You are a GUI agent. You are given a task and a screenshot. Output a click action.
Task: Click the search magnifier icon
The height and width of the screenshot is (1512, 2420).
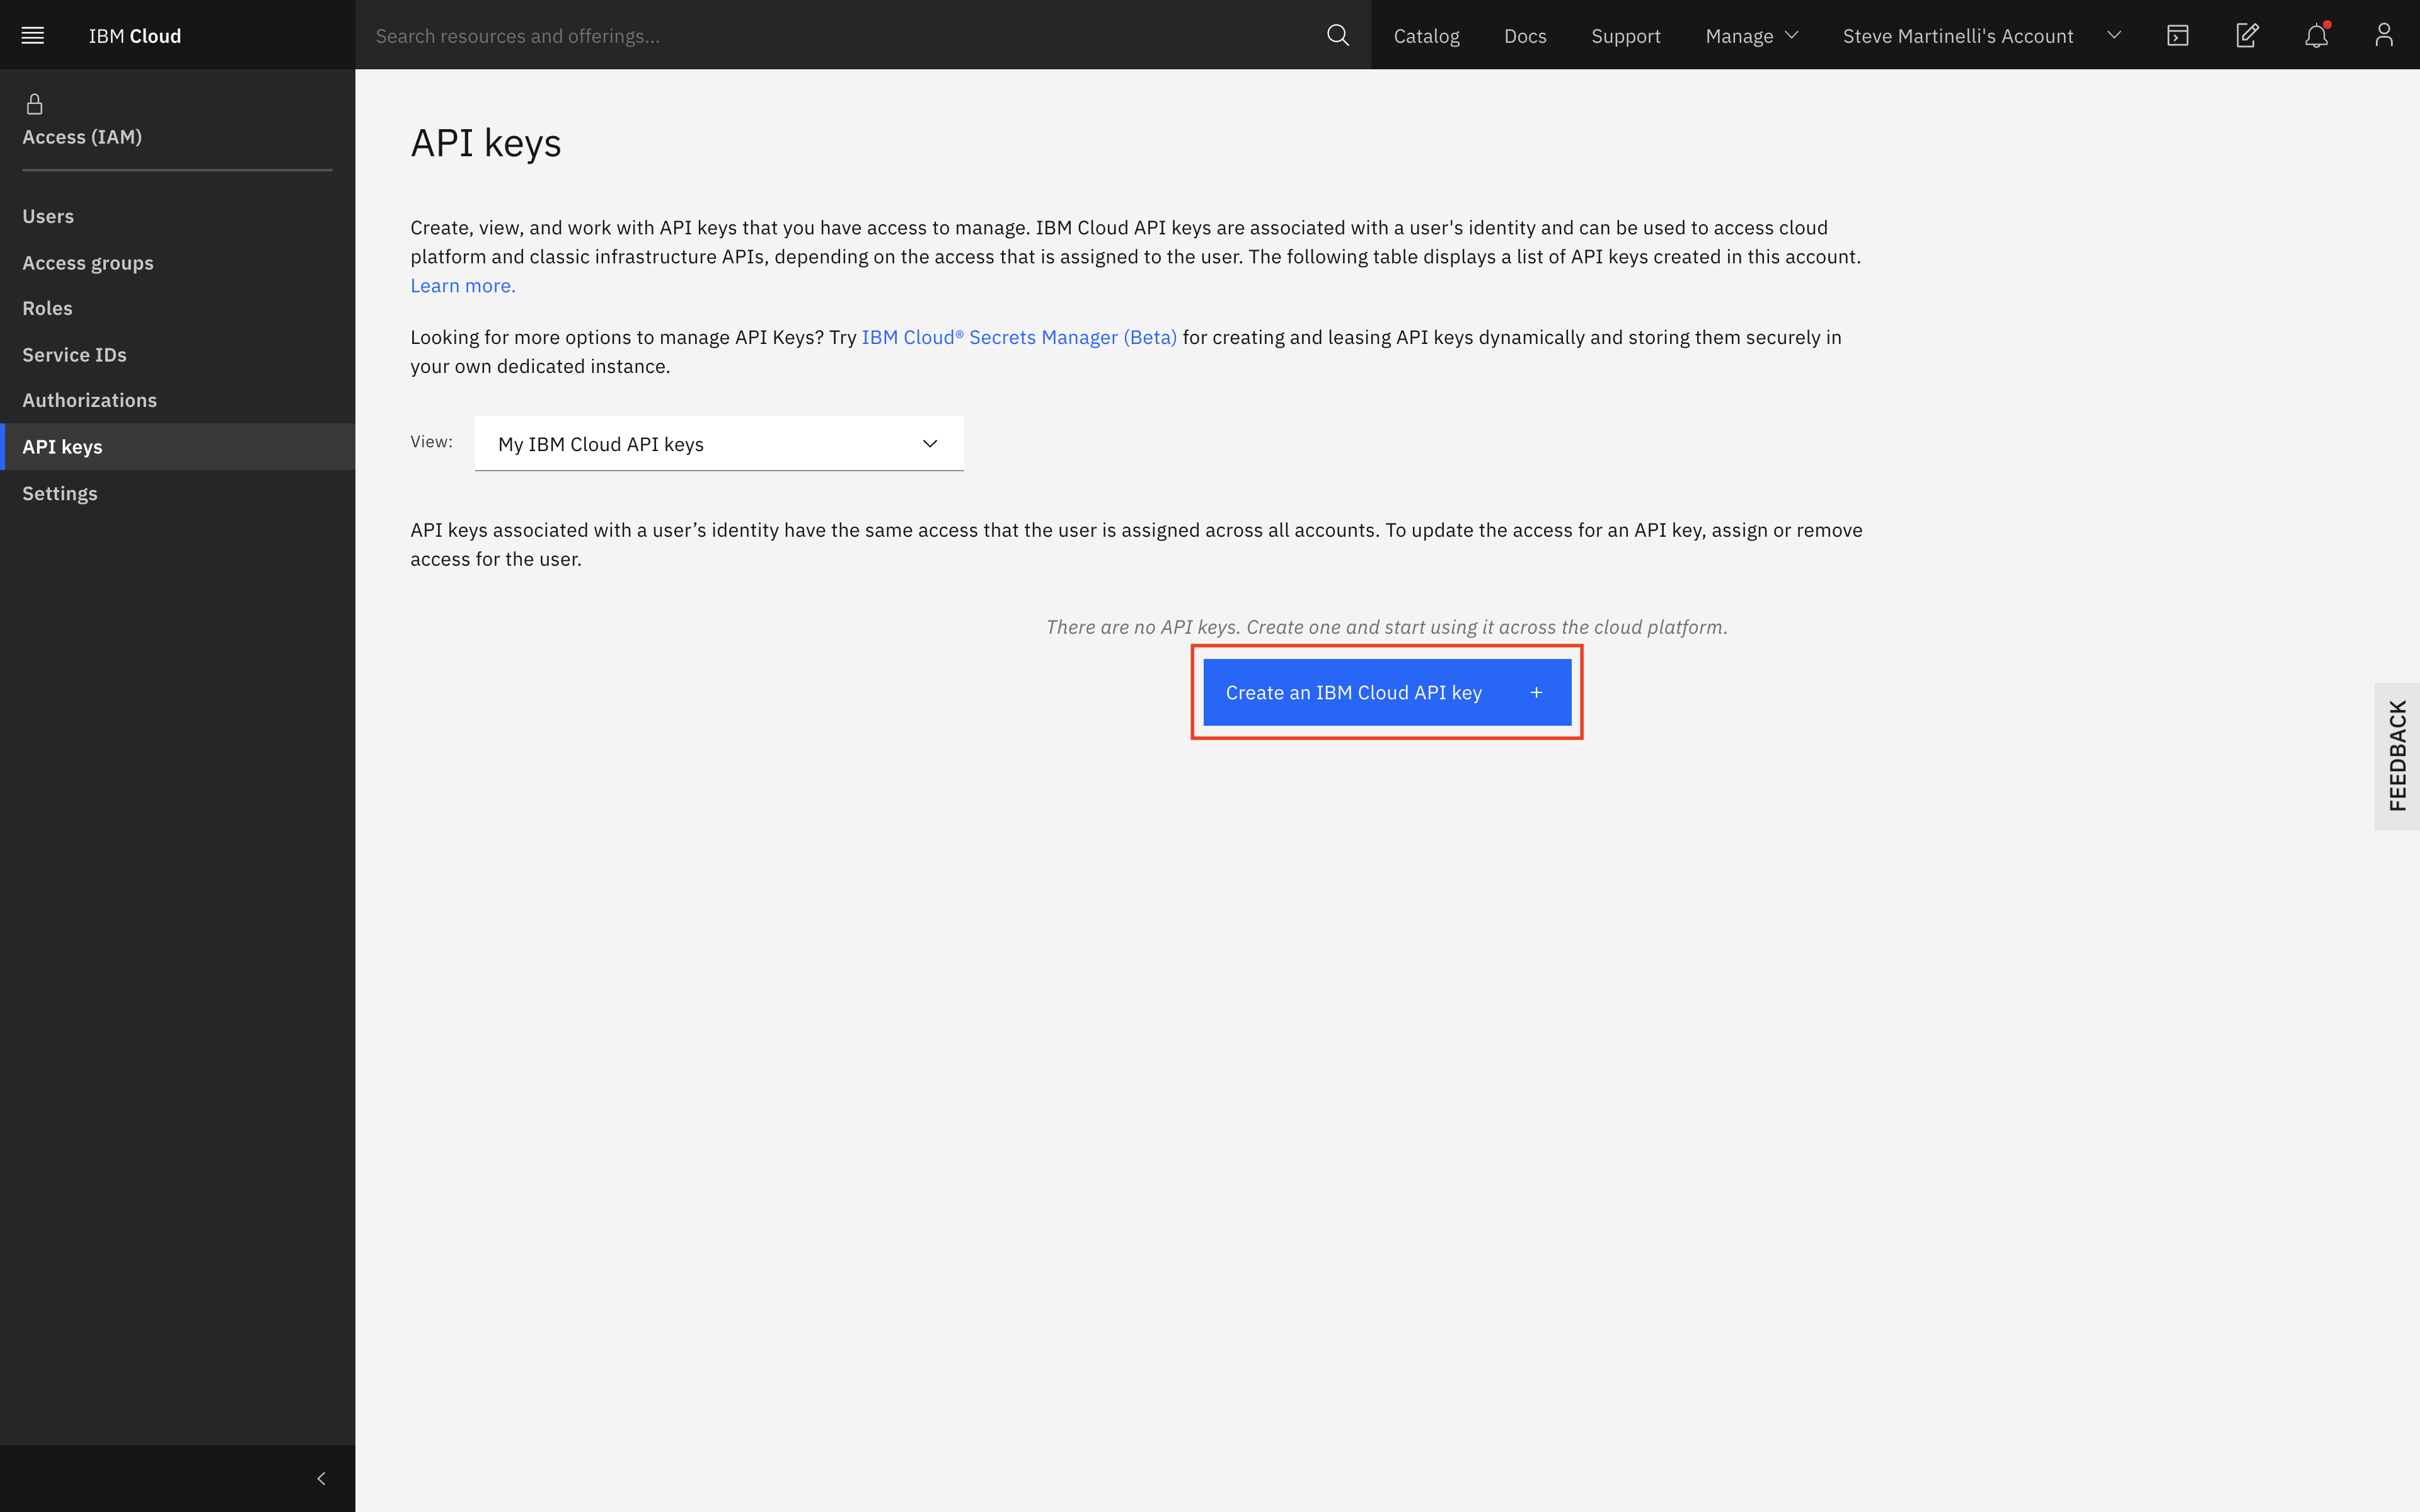[x=1337, y=36]
